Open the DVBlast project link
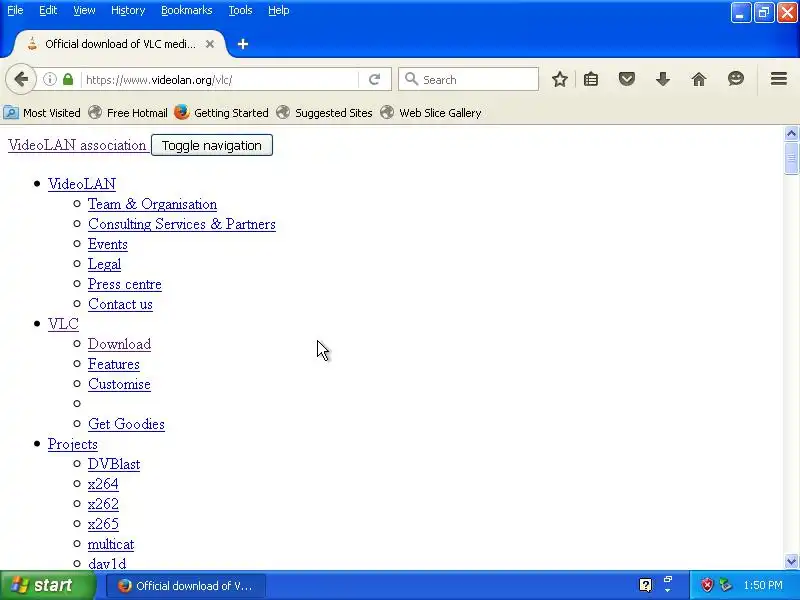Viewport: 800px width, 600px height. [114, 464]
